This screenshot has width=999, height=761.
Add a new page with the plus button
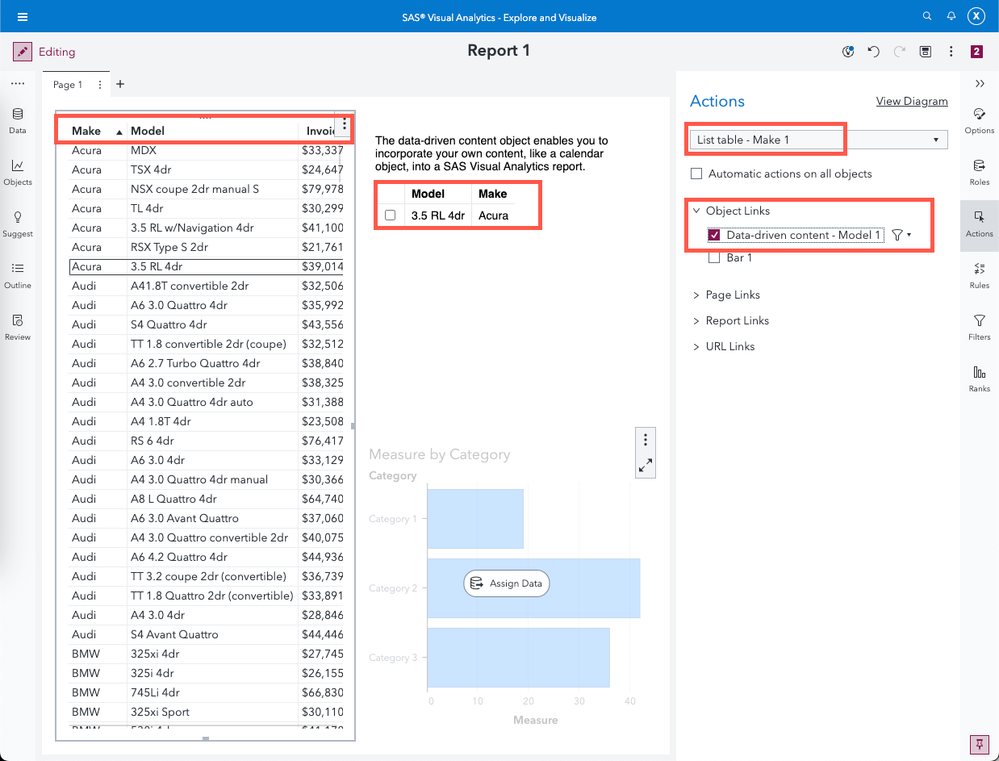click(120, 83)
